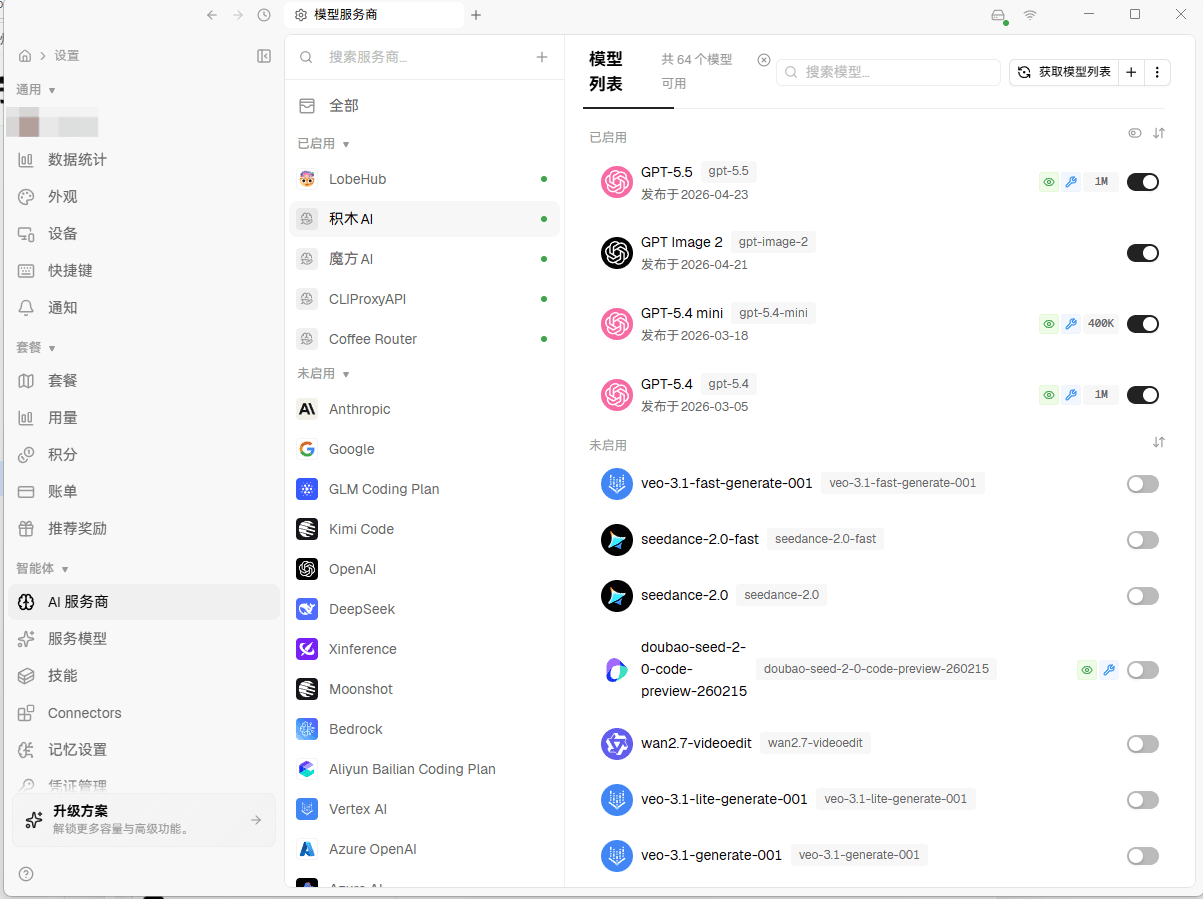Viewport: 1203px width, 899px height.
Task: Click the home icon in breadcrumb
Action: point(25,56)
